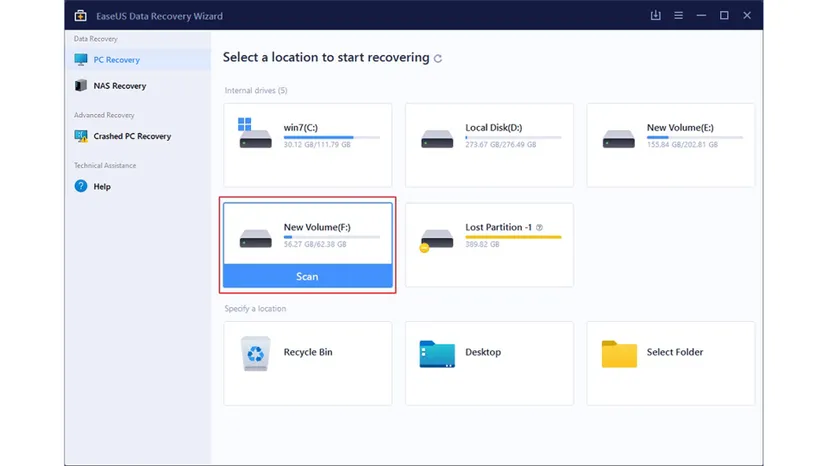Minimize the EaseUS window
Screen dimensions: 828x466
tap(701, 16)
